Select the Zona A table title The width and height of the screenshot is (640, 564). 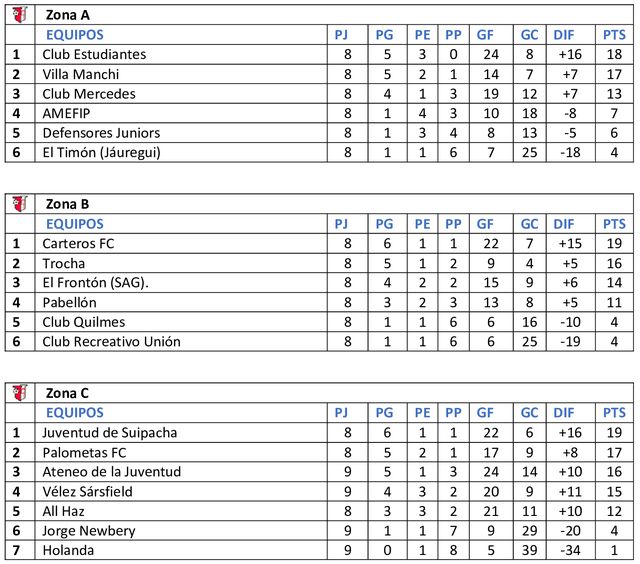[x=68, y=15]
